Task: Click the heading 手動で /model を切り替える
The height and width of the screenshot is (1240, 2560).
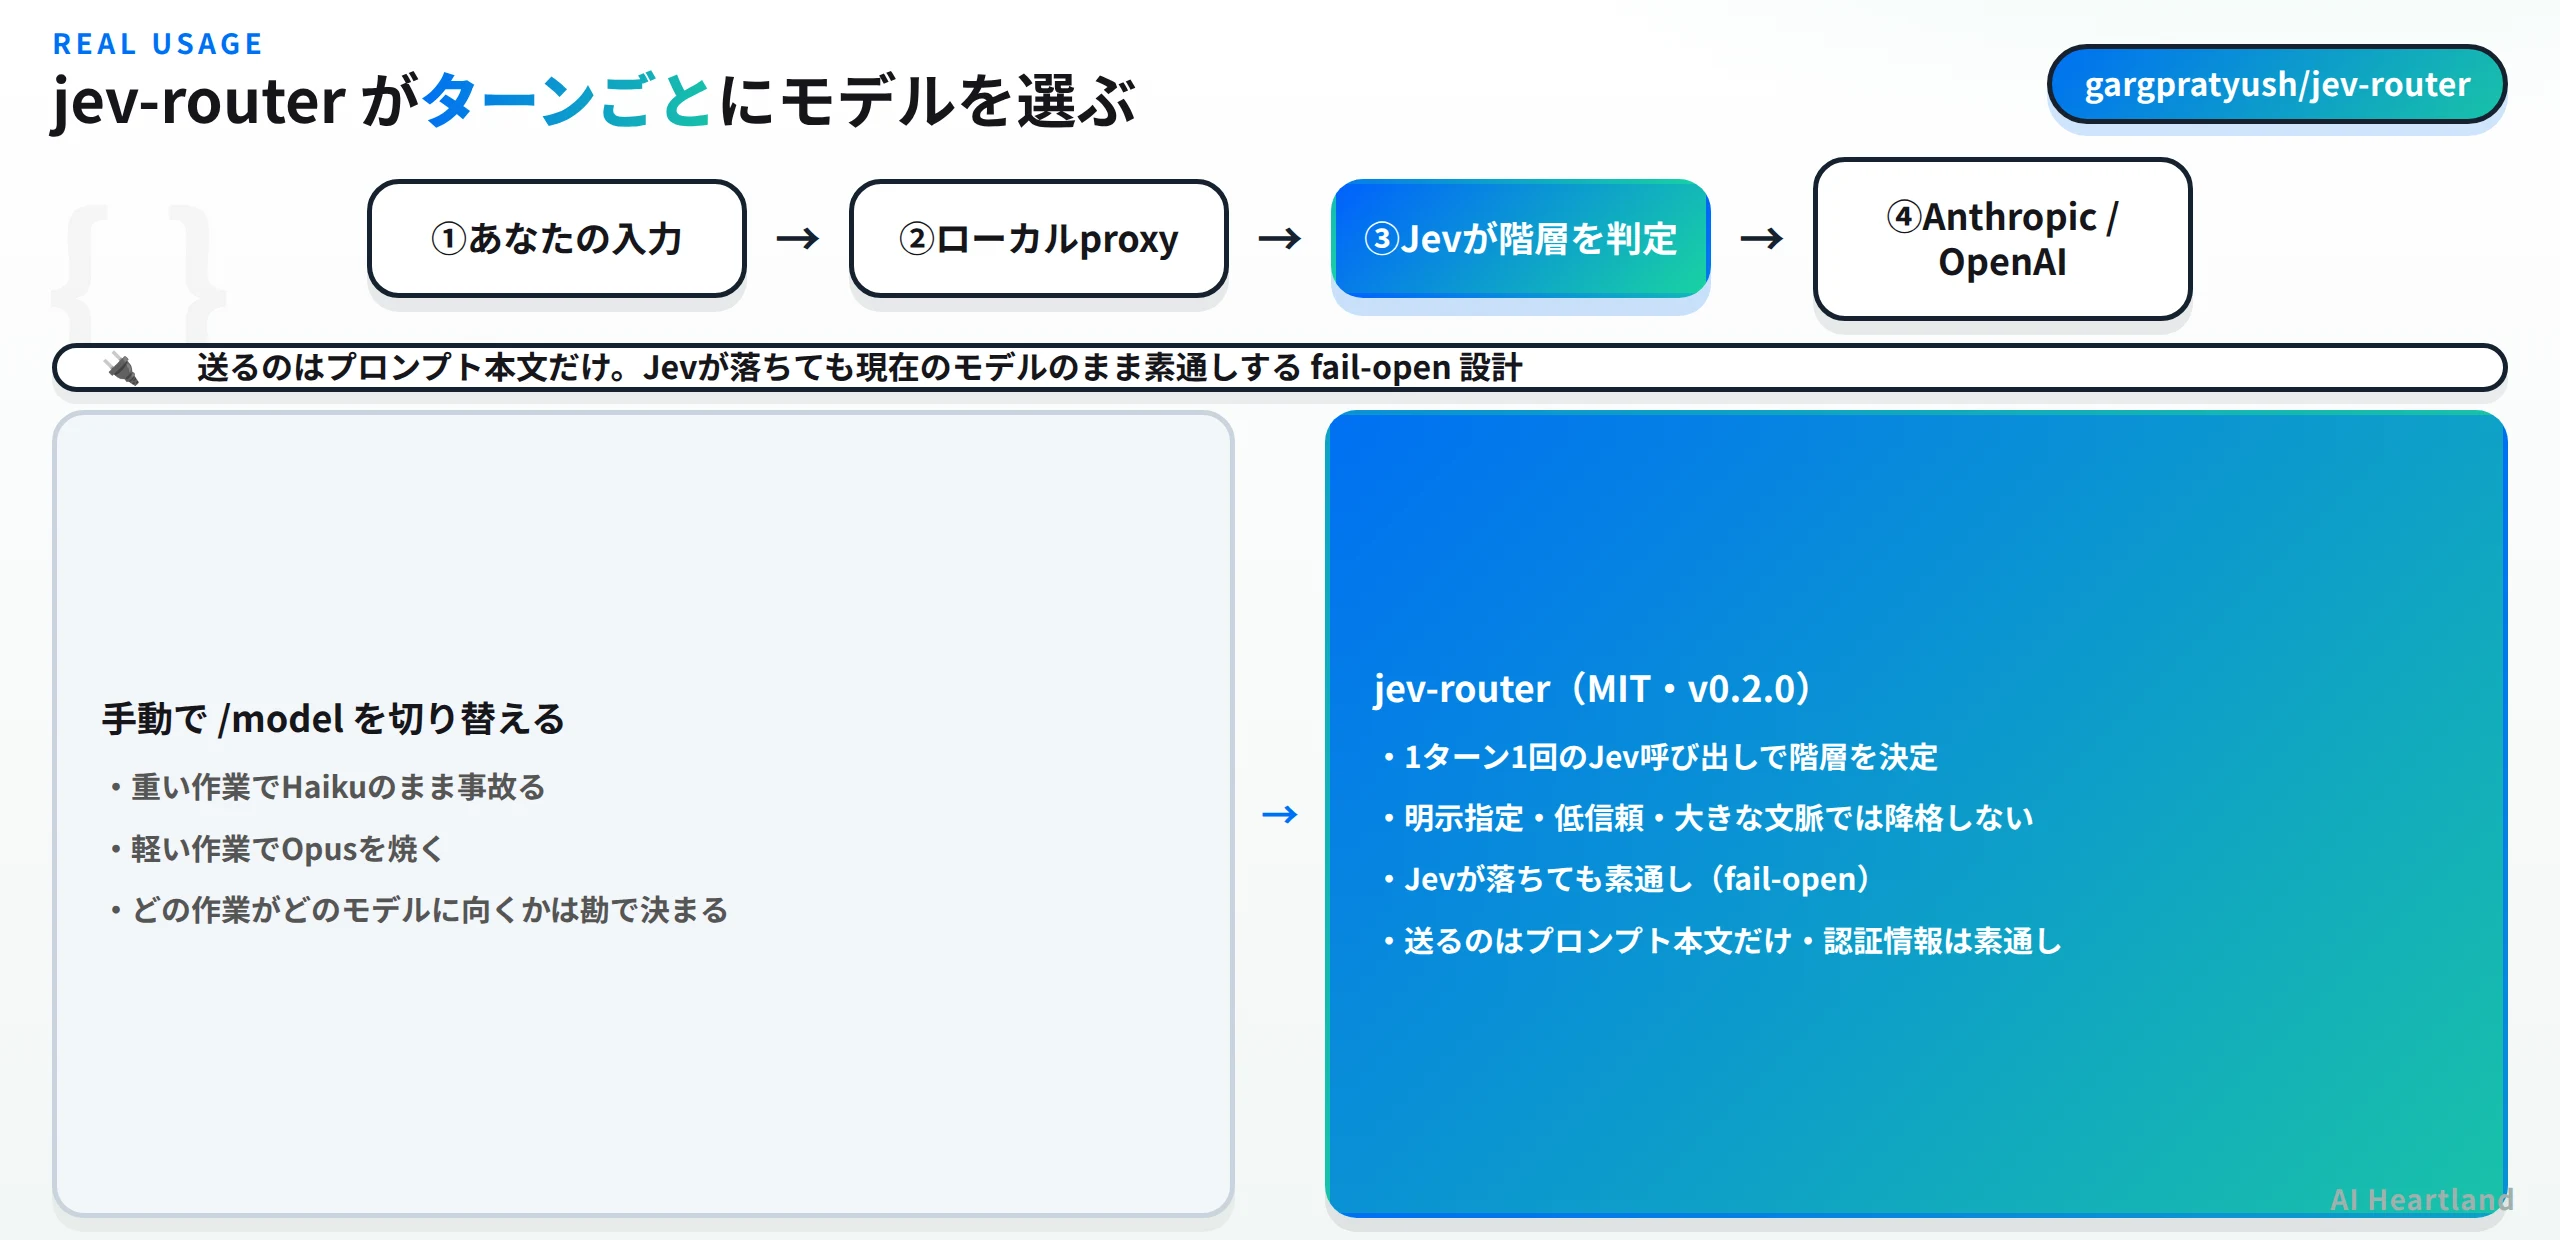Action: [333, 719]
